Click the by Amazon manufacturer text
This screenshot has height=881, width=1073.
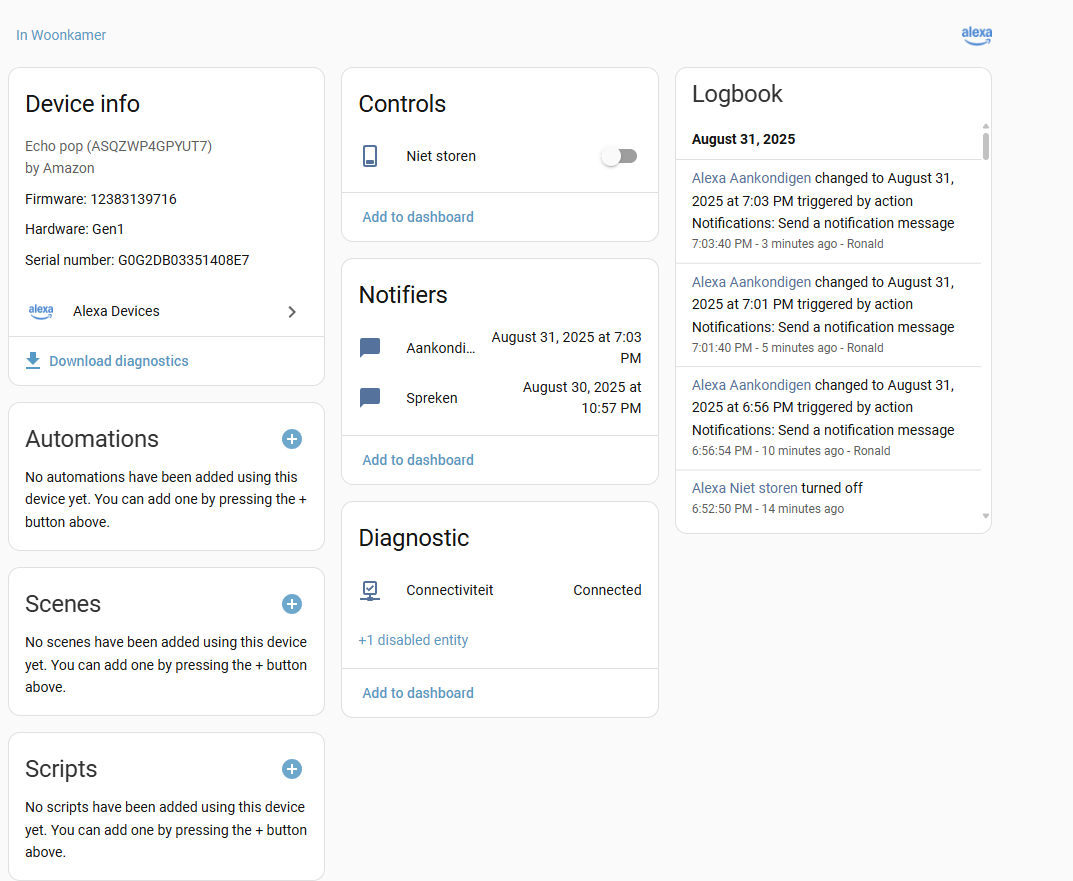coord(60,168)
